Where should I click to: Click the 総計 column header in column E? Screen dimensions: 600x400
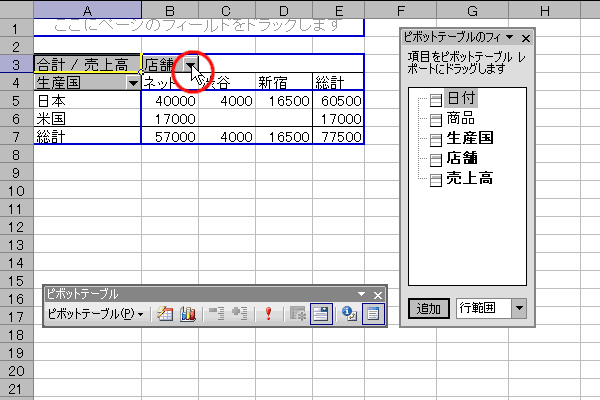[x=338, y=82]
